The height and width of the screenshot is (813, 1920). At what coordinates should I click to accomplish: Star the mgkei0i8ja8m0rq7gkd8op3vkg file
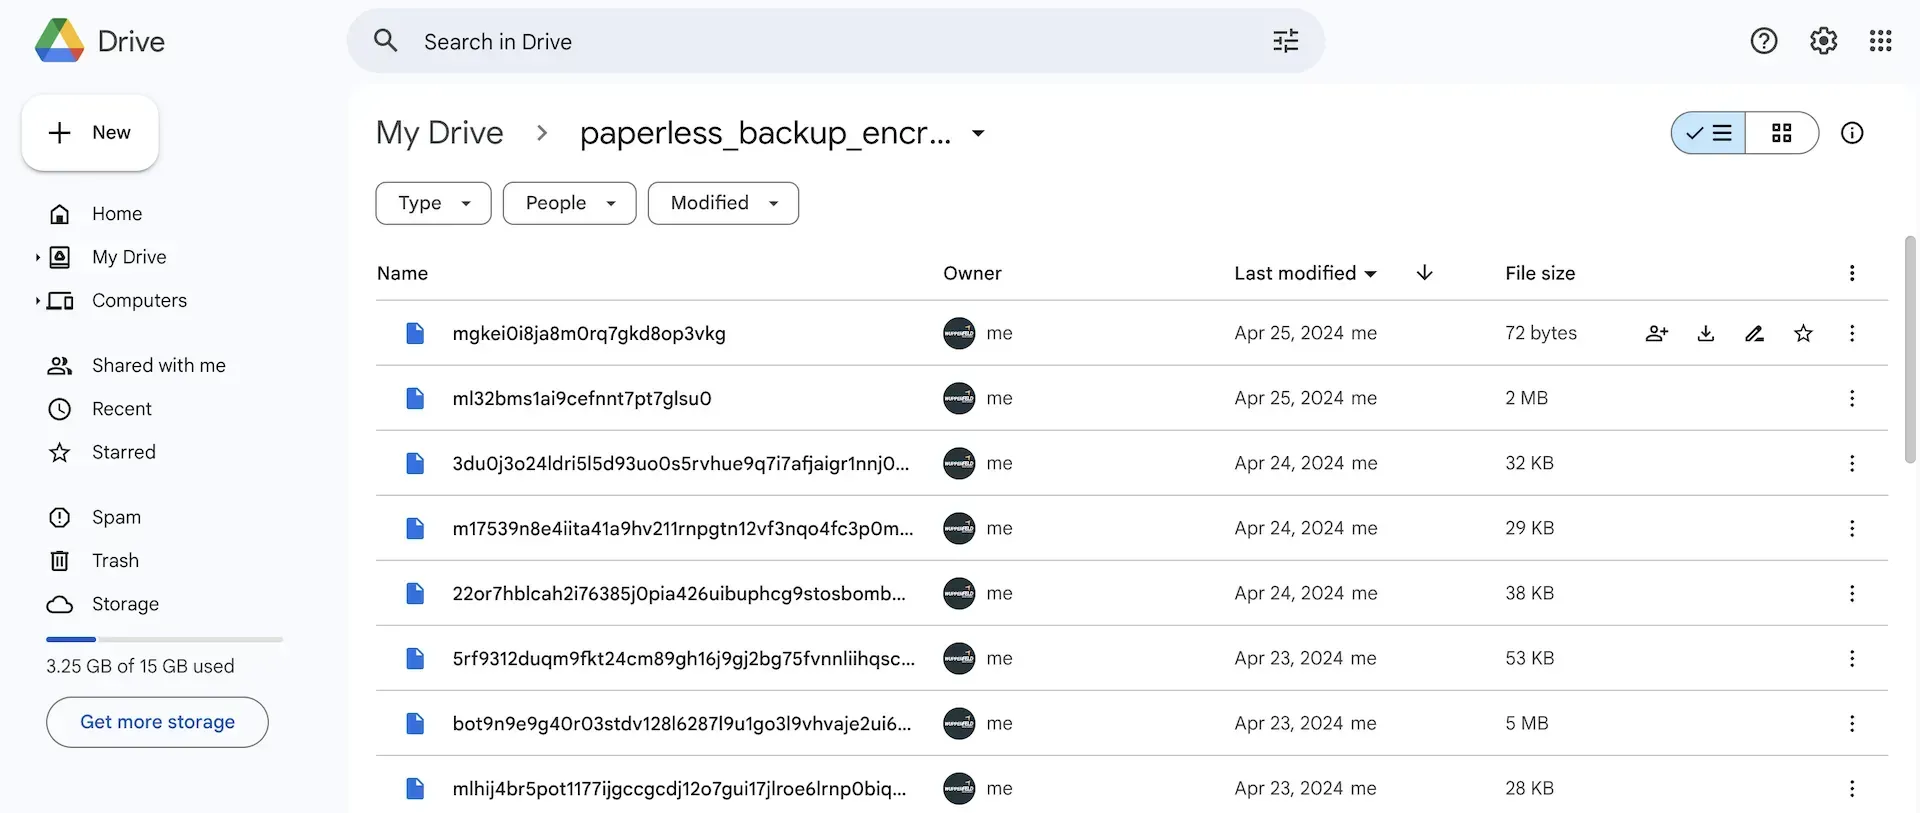click(x=1803, y=333)
